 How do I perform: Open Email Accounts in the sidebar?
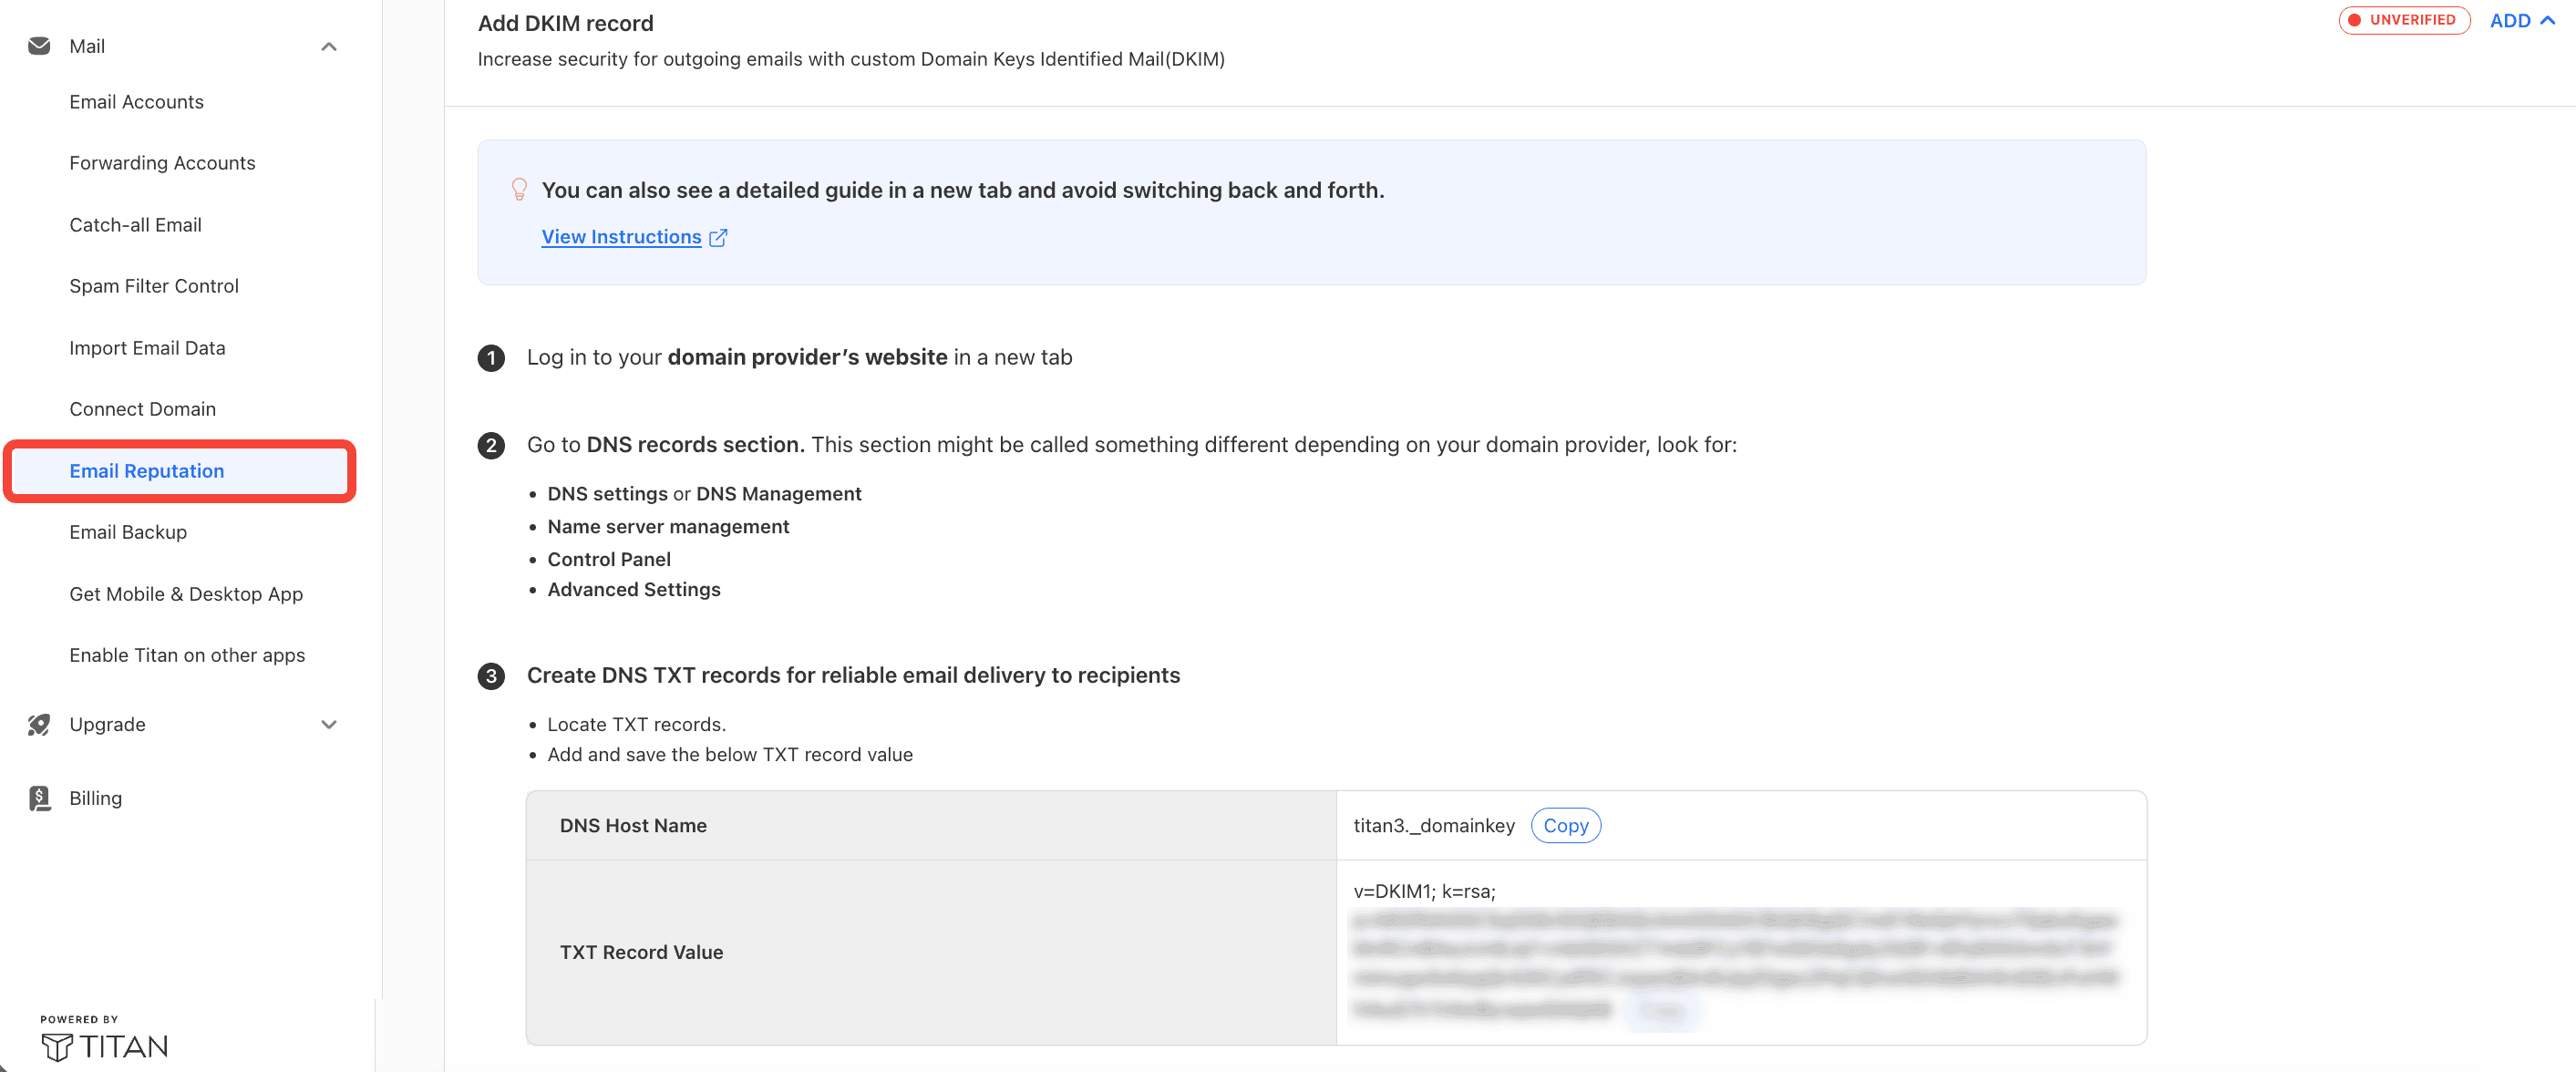coord(136,102)
